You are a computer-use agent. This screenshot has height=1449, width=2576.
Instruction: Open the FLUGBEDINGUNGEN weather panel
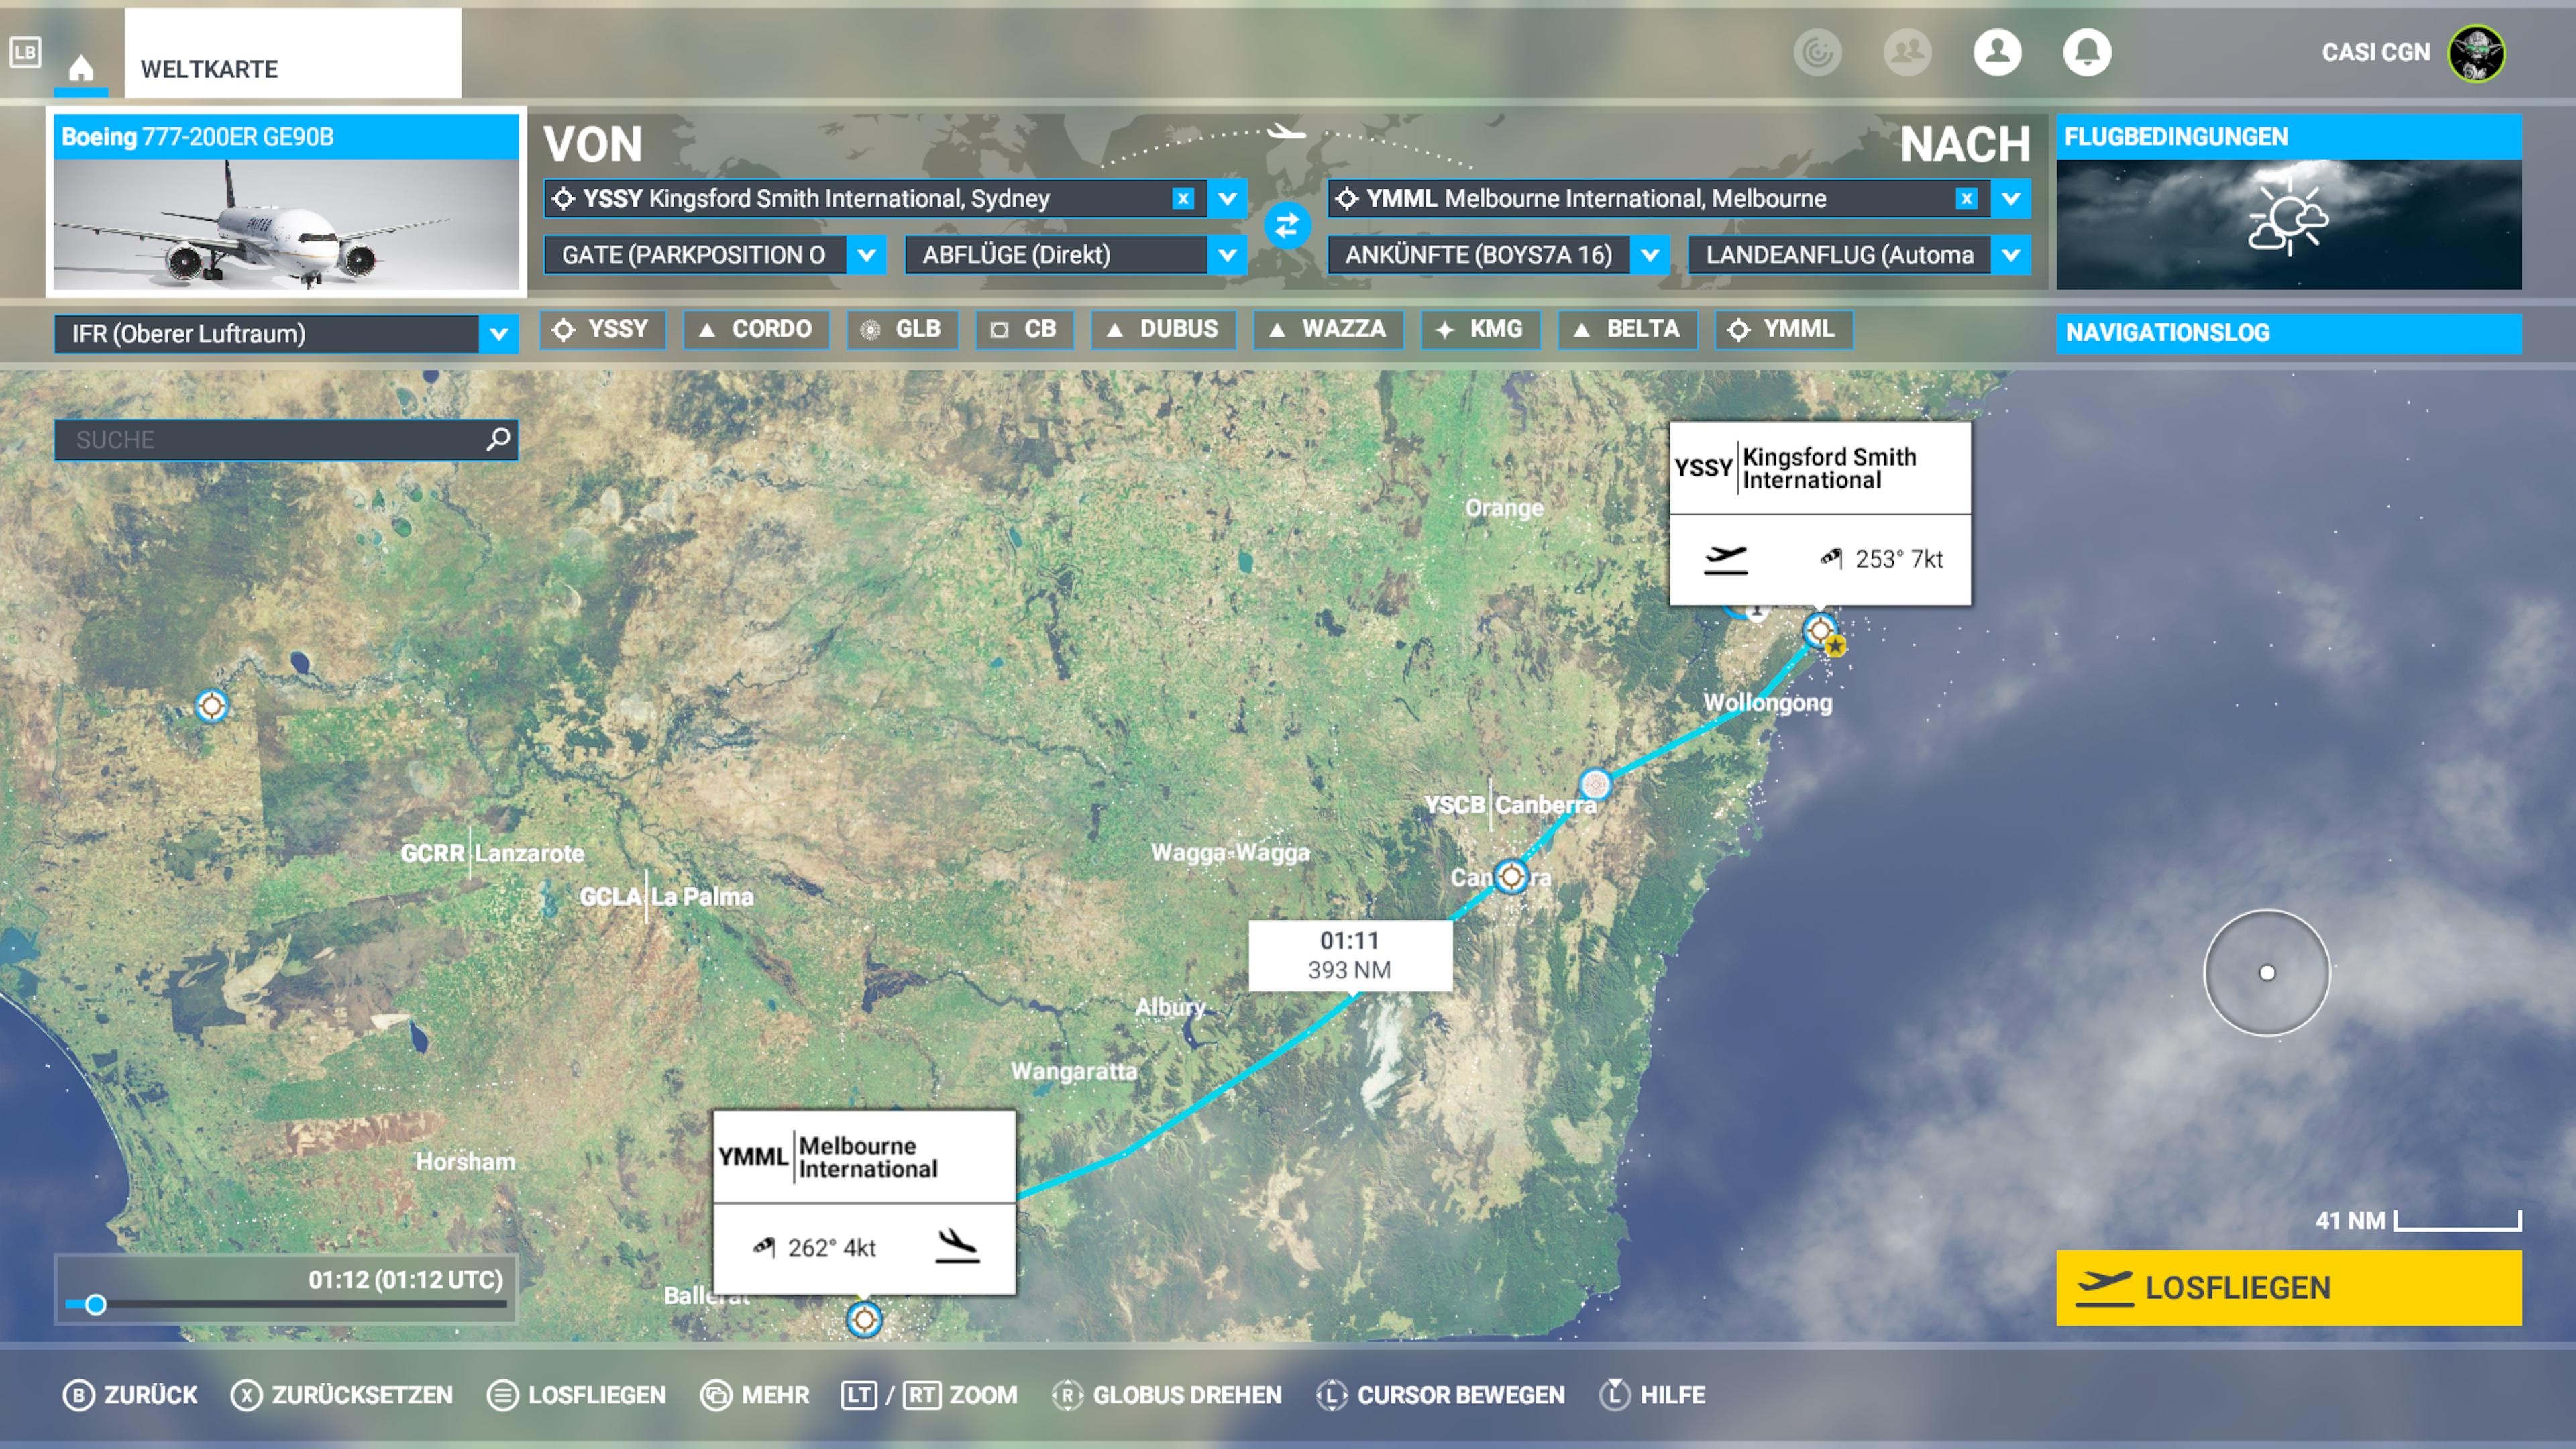pos(2288,202)
